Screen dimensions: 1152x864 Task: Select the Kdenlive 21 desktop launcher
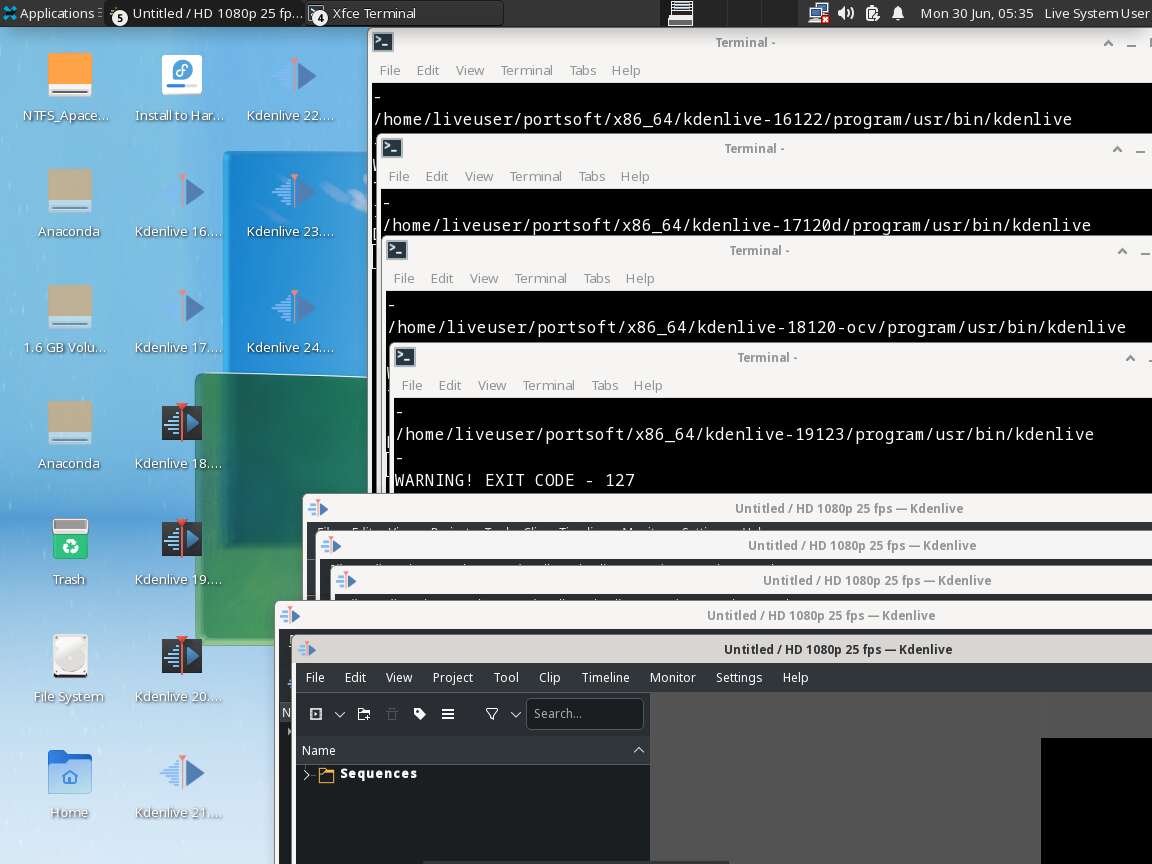point(181,784)
